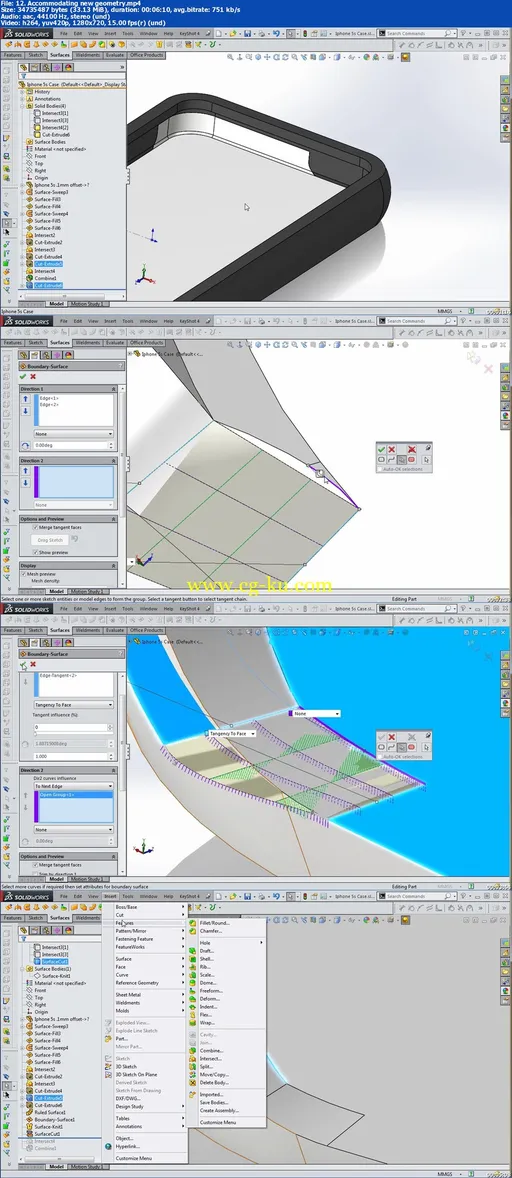This screenshot has height=1178, width=512.
Task: Choose Move/Copy... in Features submenu
Action: (214, 1074)
